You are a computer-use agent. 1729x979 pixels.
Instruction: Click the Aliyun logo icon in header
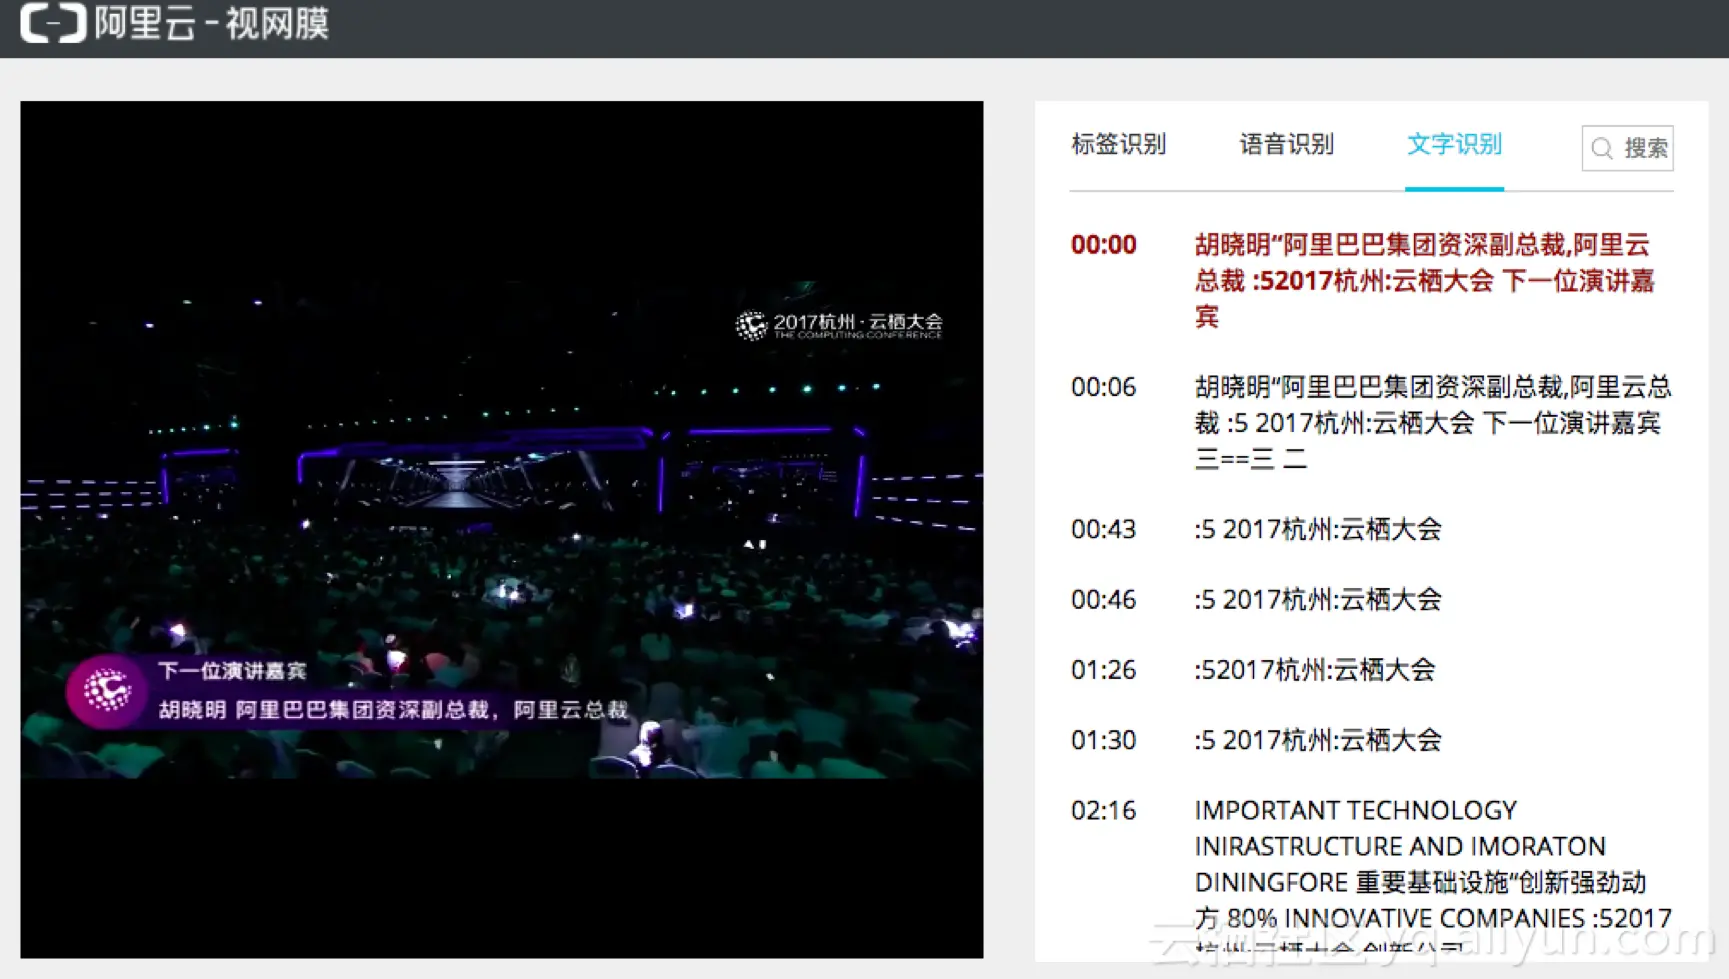click(x=53, y=22)
